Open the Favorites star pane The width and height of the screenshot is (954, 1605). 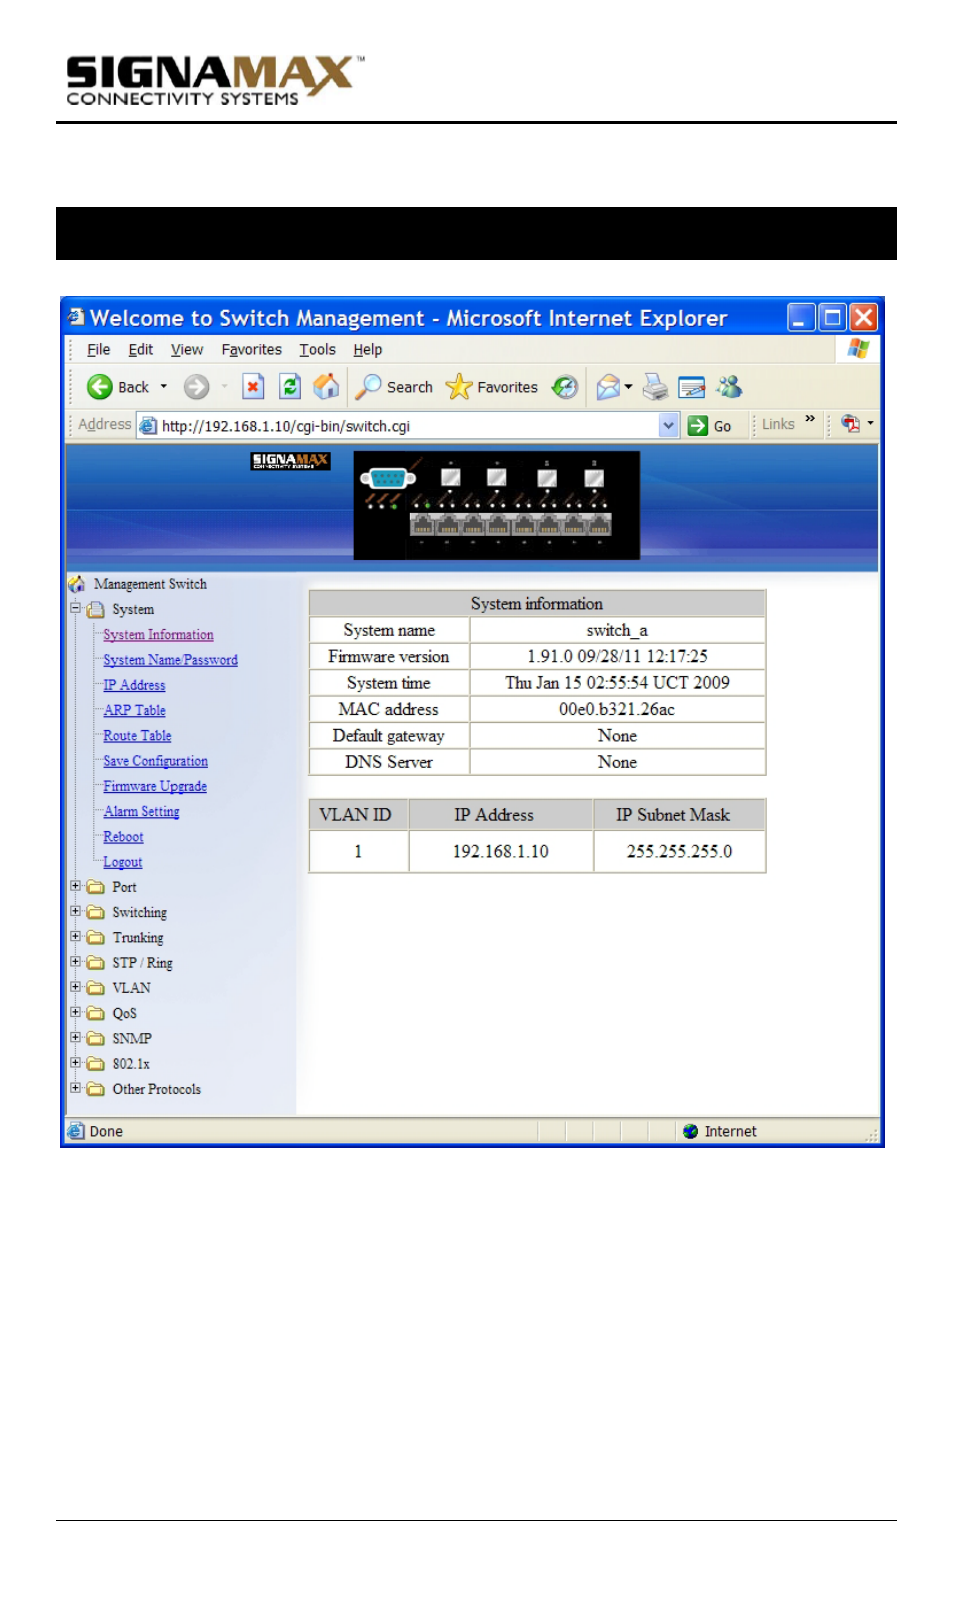tap(492, 387)
